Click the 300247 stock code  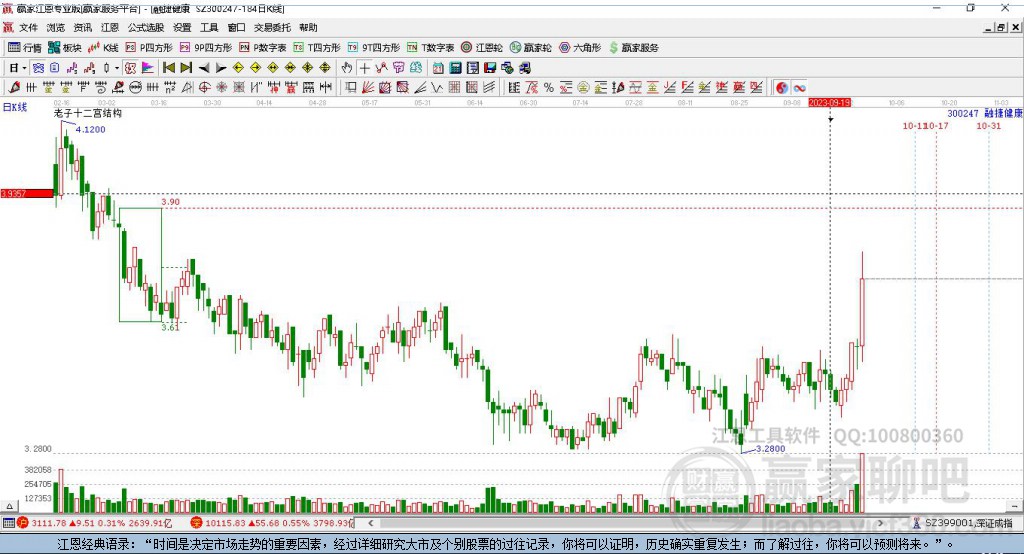pos(963,113)
